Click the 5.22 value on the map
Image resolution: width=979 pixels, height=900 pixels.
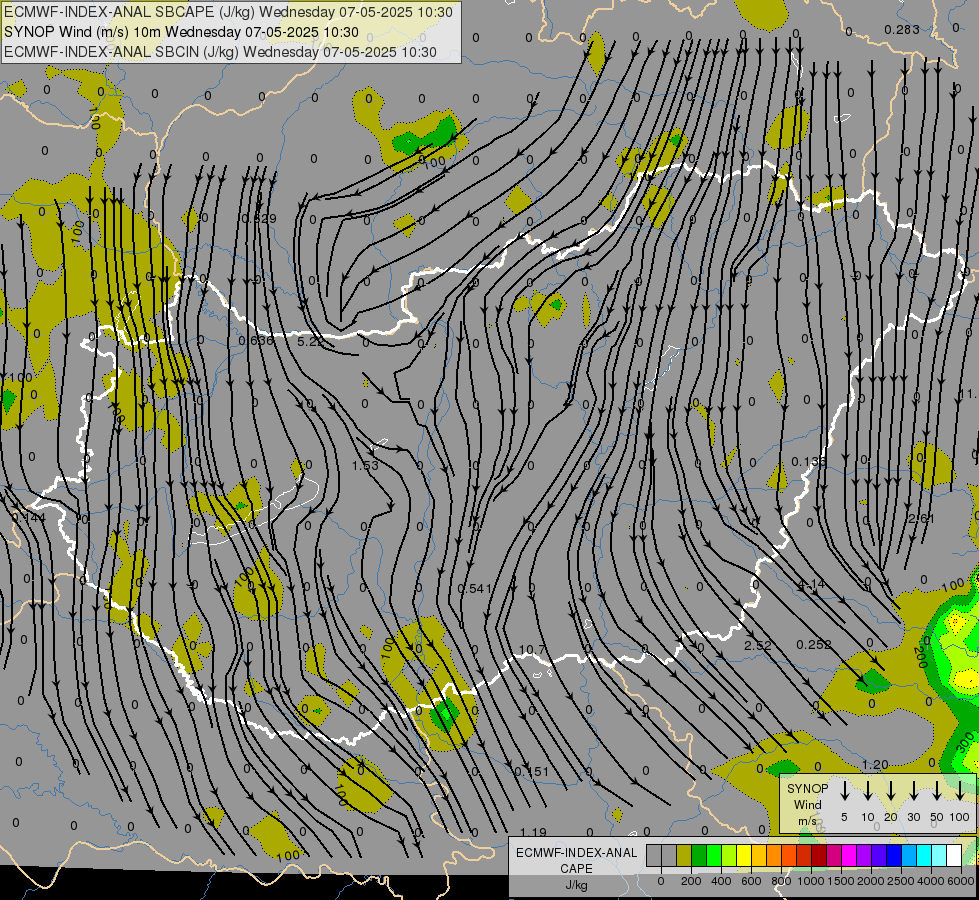pyautogui.click(x=310, y=342)
